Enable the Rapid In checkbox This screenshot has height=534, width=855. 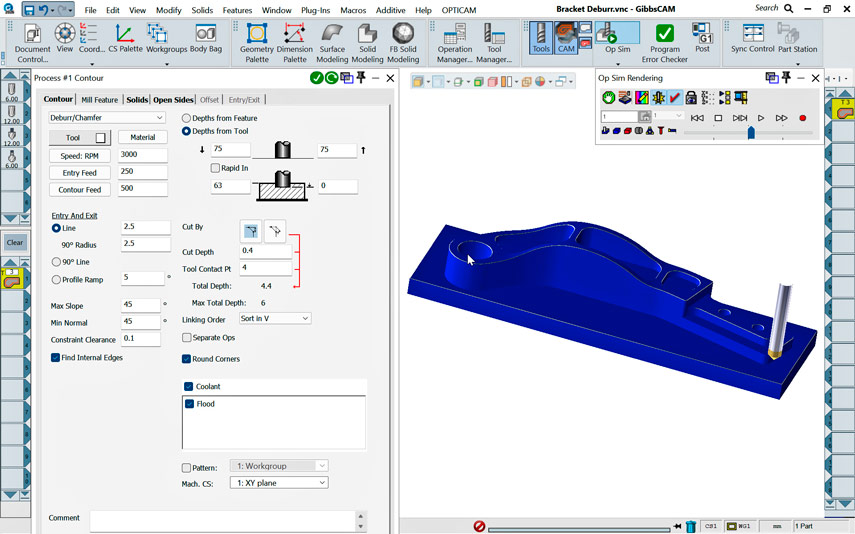216,168
